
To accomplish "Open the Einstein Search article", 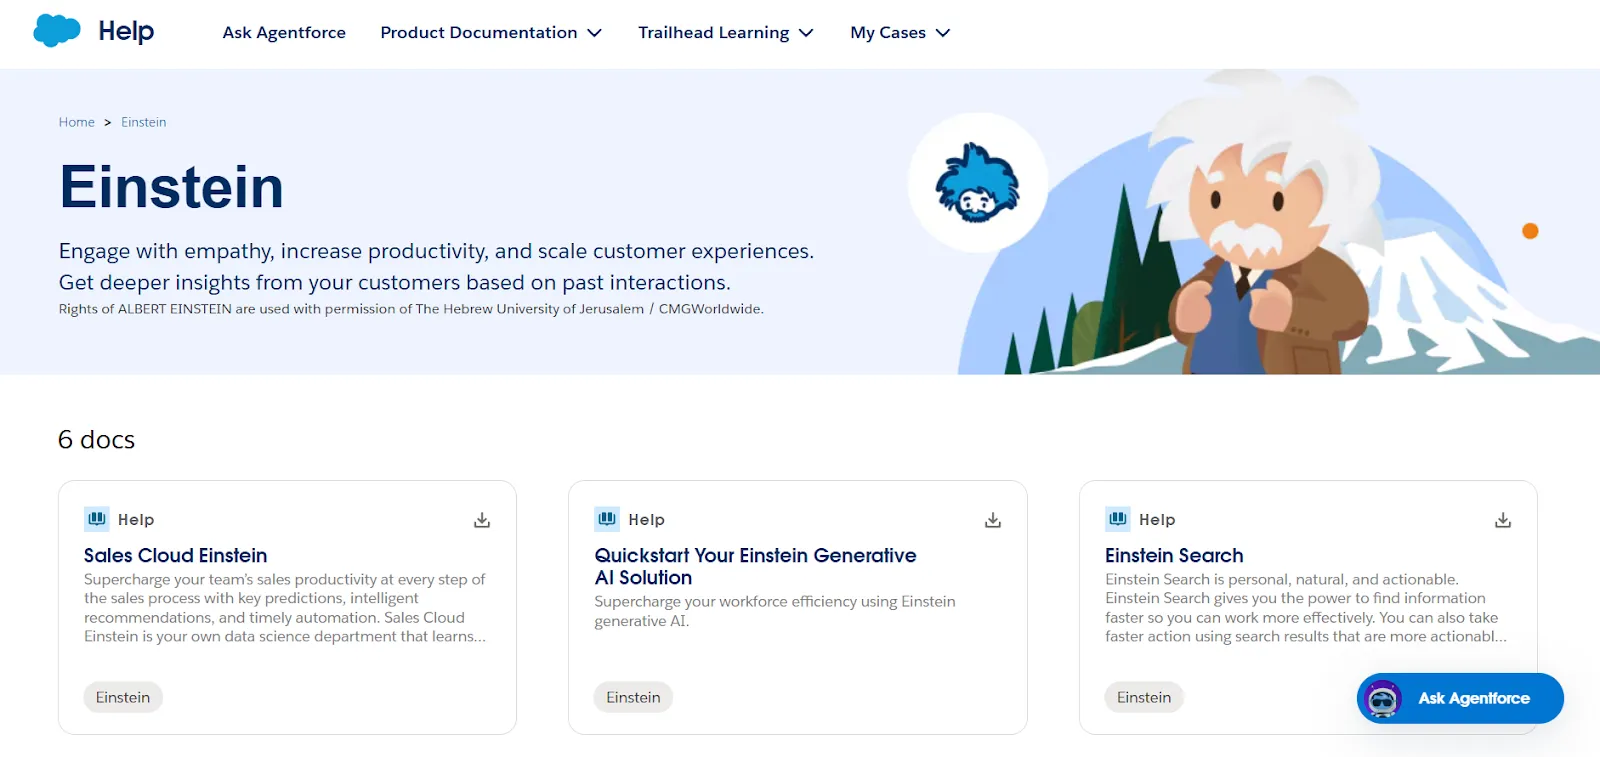I will point(1174,555).
